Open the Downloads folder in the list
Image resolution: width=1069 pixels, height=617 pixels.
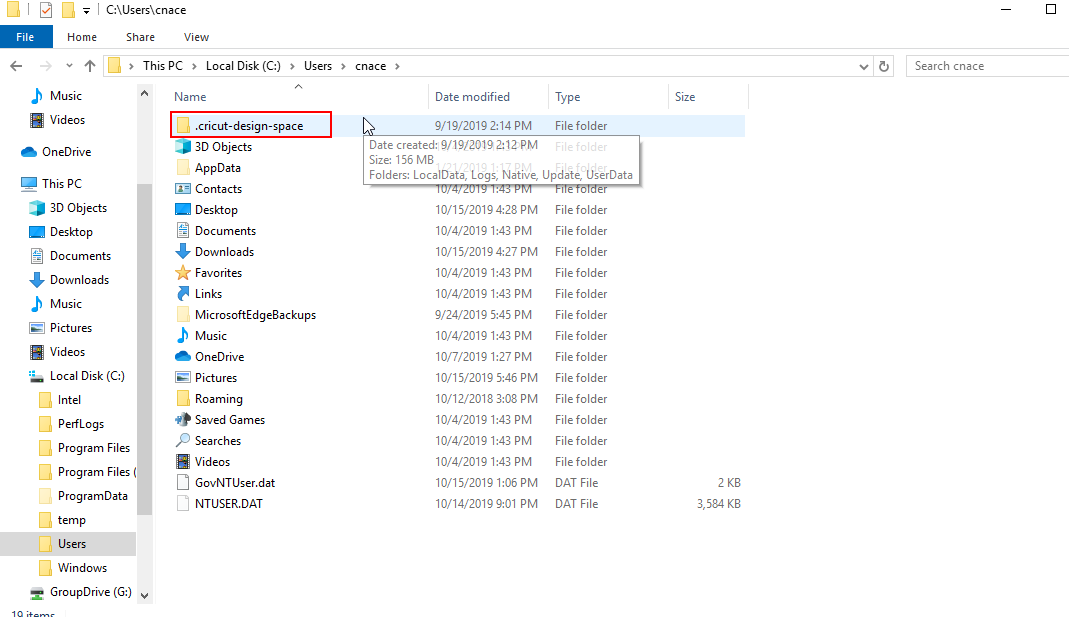pos(223,251)
